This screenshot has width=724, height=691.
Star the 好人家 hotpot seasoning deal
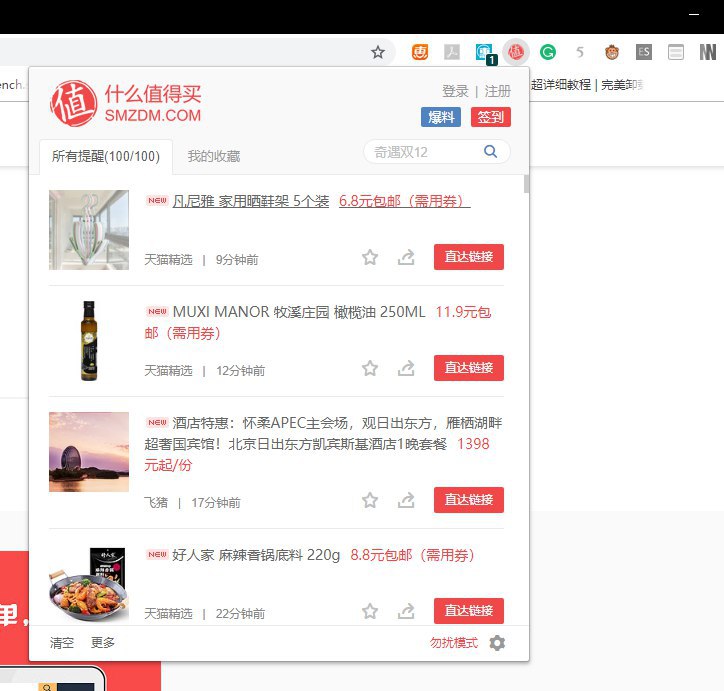tap(370, 611)
